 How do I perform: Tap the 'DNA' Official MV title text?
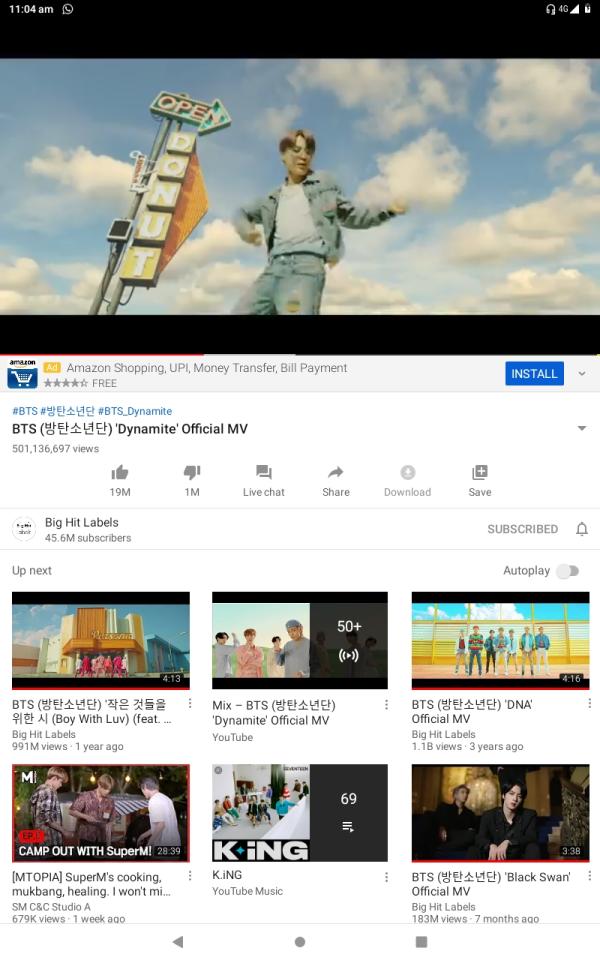472,711
